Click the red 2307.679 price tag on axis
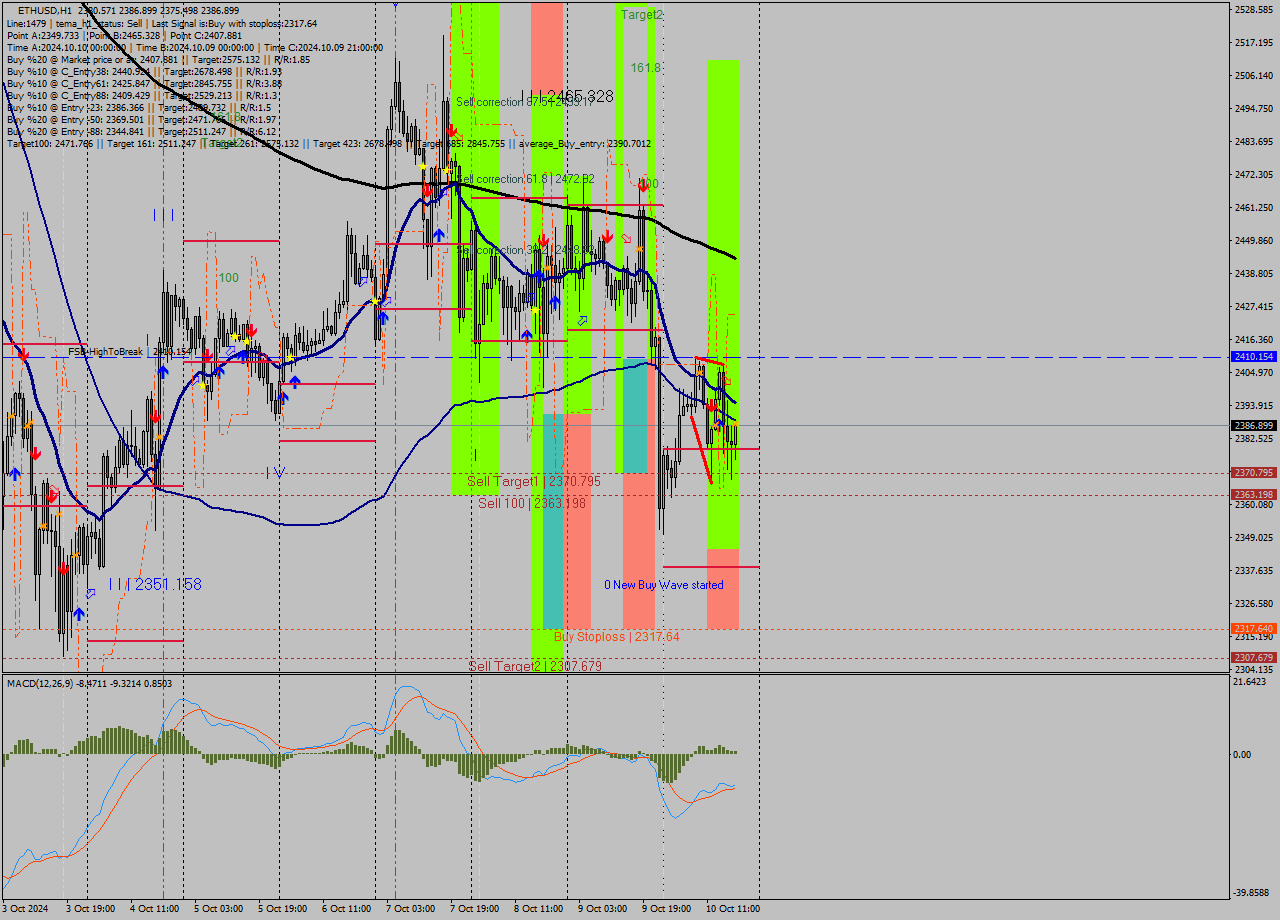Image resolution: width=1280 pixels, height=920 pixels. [x=1254, y=658]
